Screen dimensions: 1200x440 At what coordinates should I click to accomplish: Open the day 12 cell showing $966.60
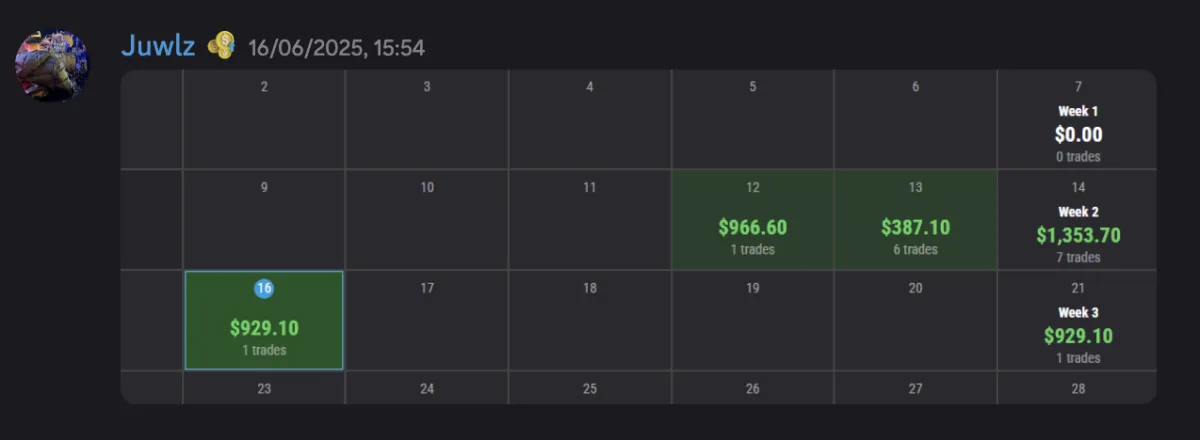[753, 220]
